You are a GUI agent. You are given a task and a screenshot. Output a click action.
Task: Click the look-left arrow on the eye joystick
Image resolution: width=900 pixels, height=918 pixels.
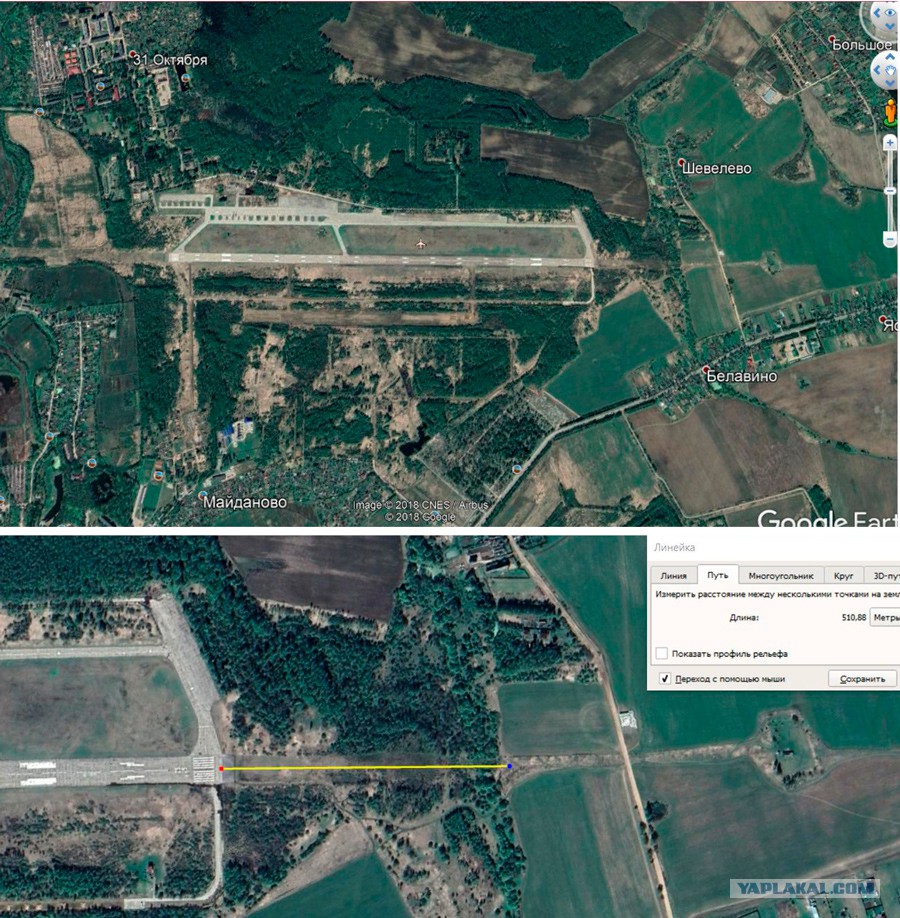tap(877, 12)
